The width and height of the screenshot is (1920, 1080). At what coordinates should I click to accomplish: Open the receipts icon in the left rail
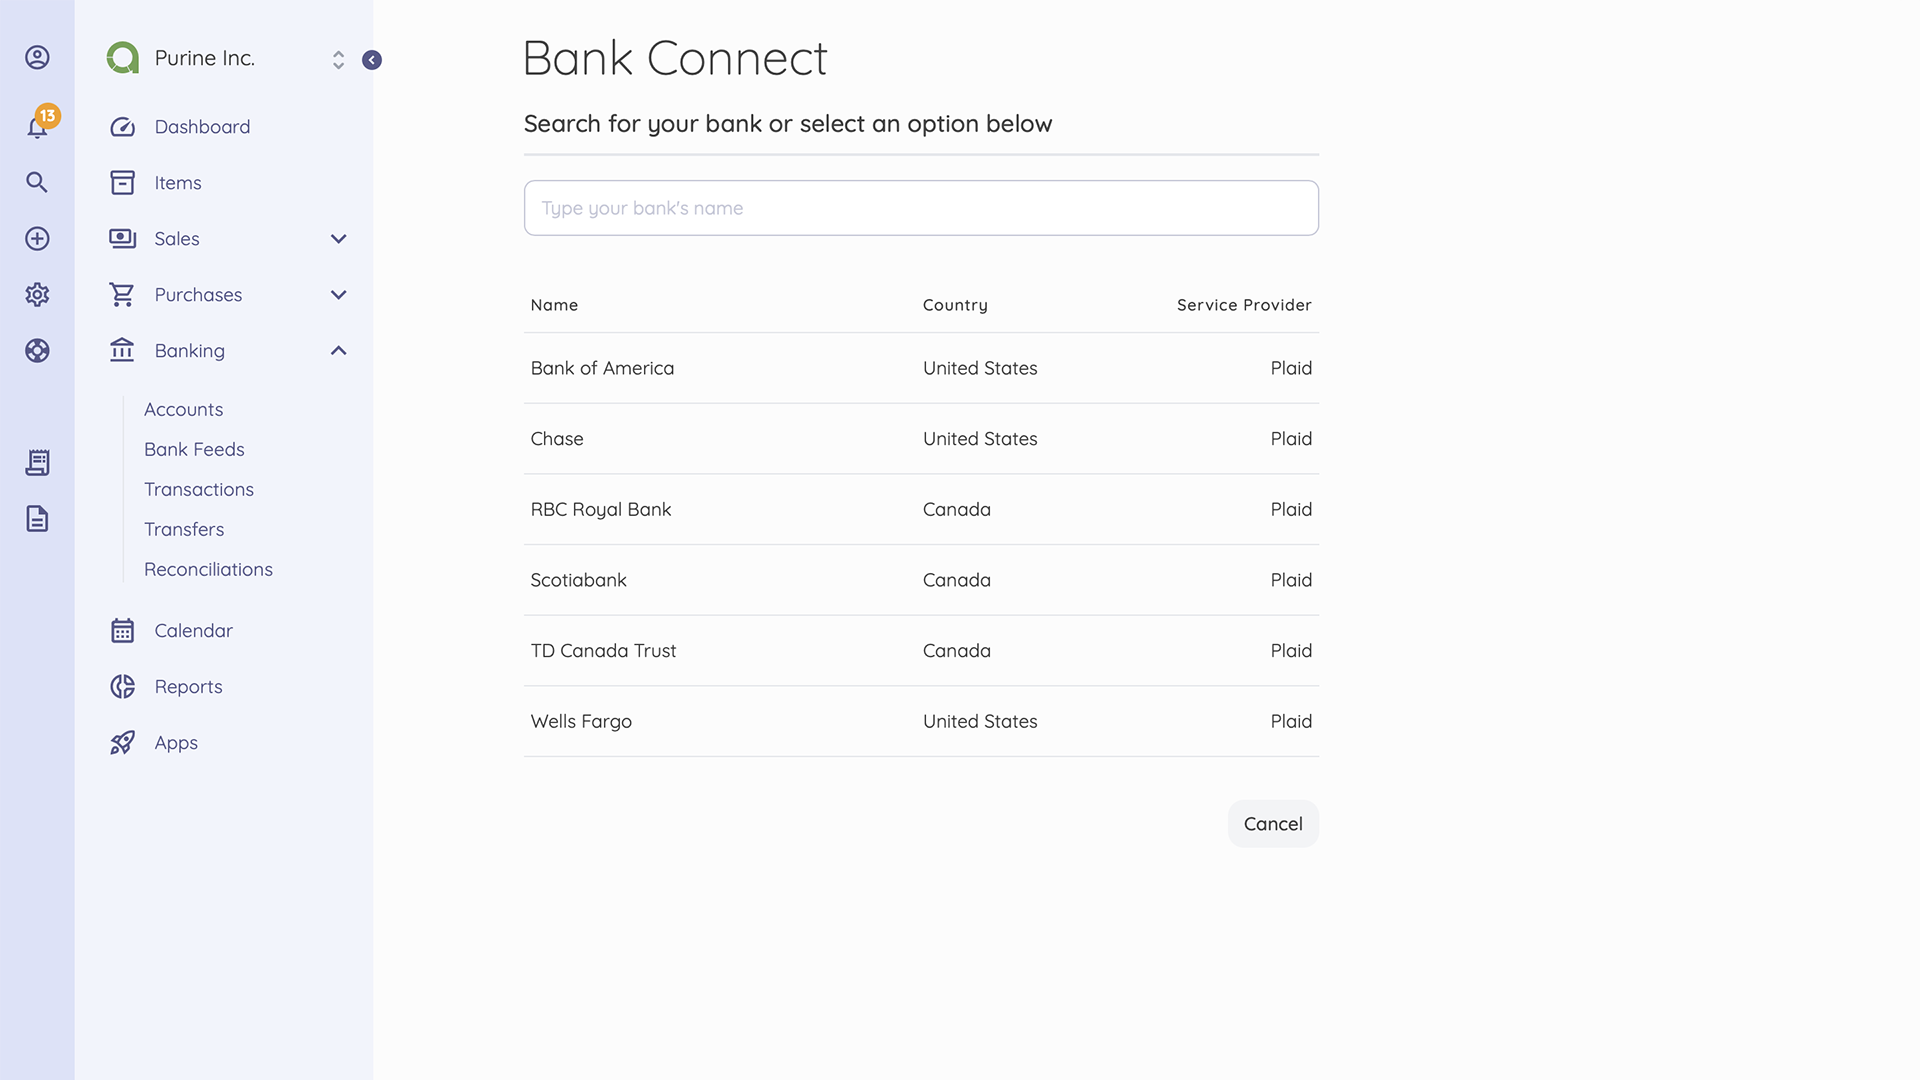tap(37, 463)
